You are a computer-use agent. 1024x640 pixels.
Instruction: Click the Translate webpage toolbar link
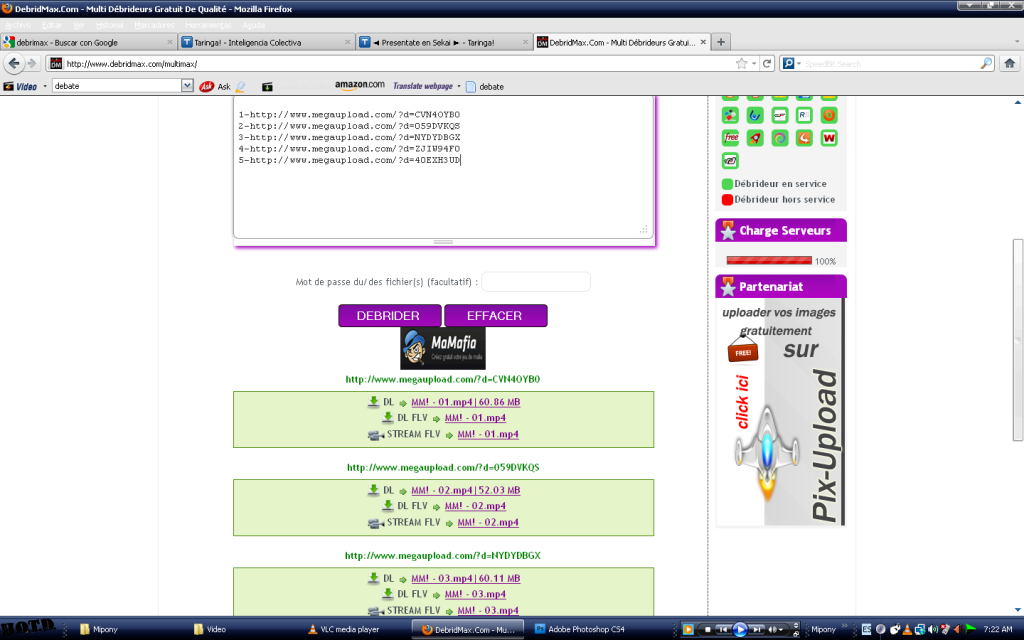[423, 86]
